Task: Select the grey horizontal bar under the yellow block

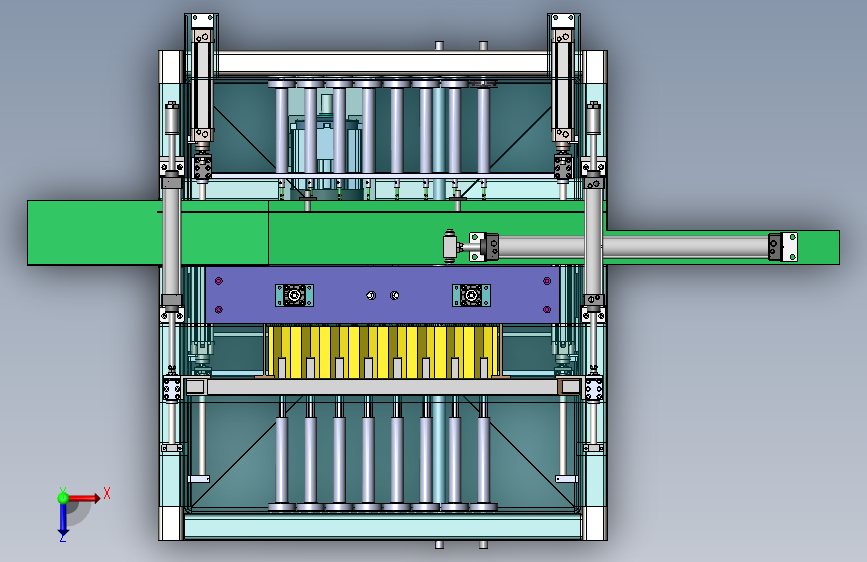Action: [383, 387]
